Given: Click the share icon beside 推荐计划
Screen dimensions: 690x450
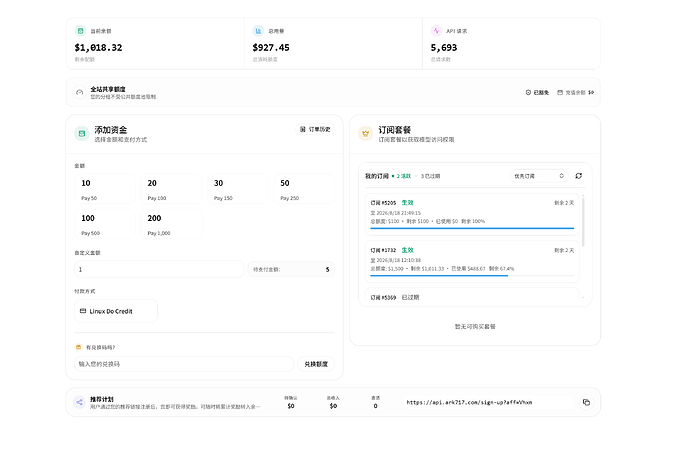Looking at the screenshot, I should click(79, 402).
